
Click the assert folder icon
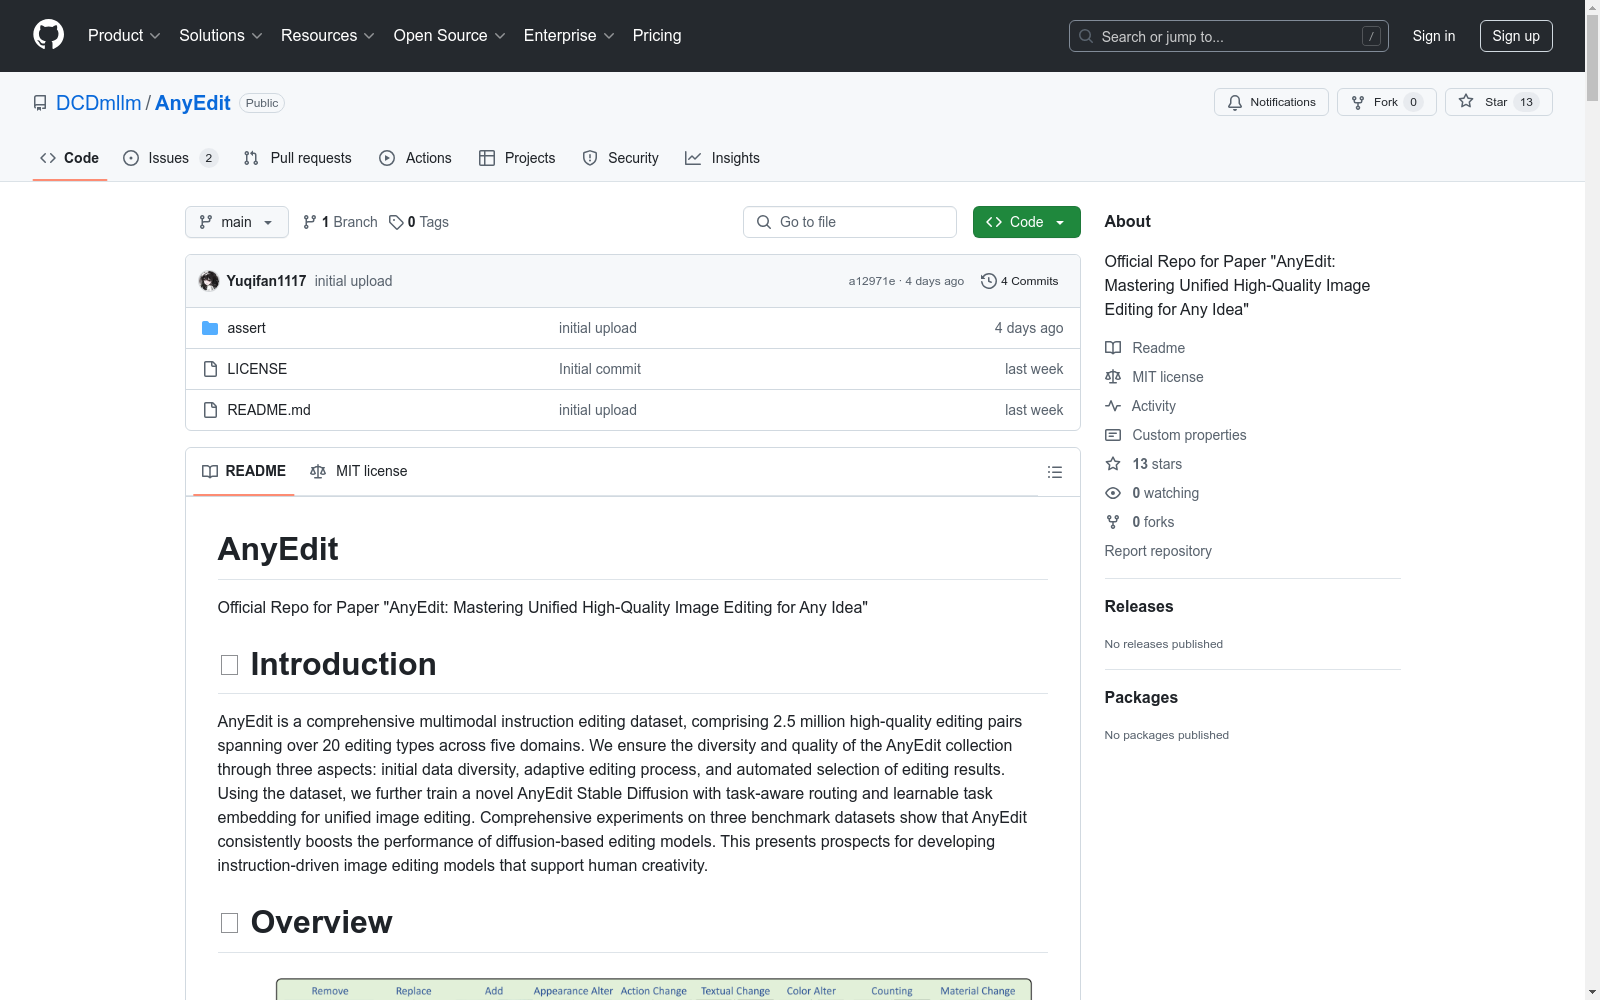click(210, 328)
